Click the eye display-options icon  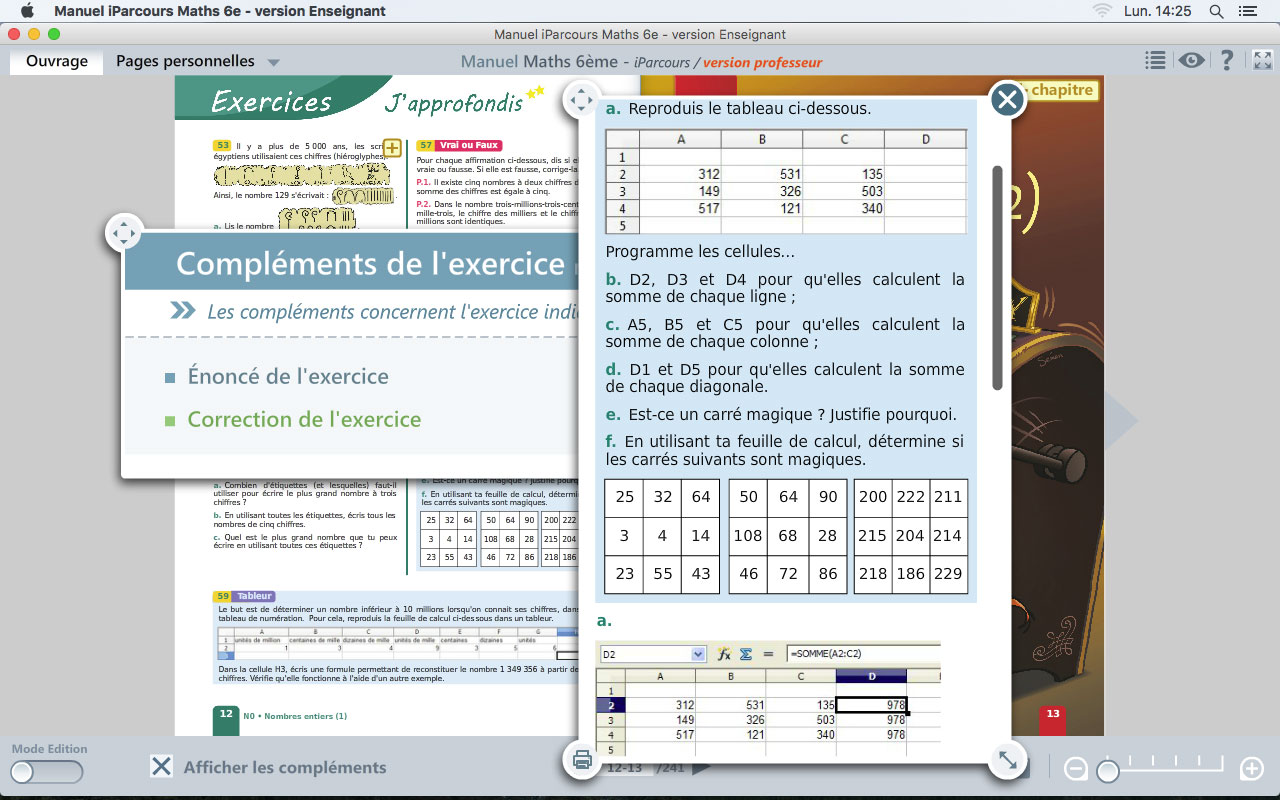[1190, 61]
